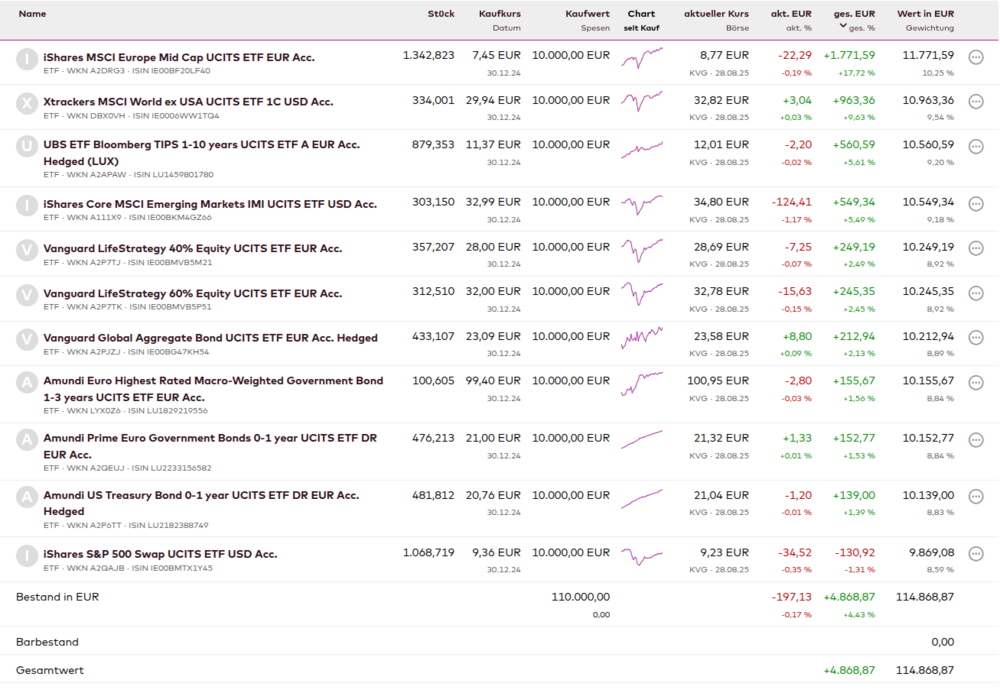Open chart thumbnail for Amundi Prime Euro Government Bonds

pos(642,440)
